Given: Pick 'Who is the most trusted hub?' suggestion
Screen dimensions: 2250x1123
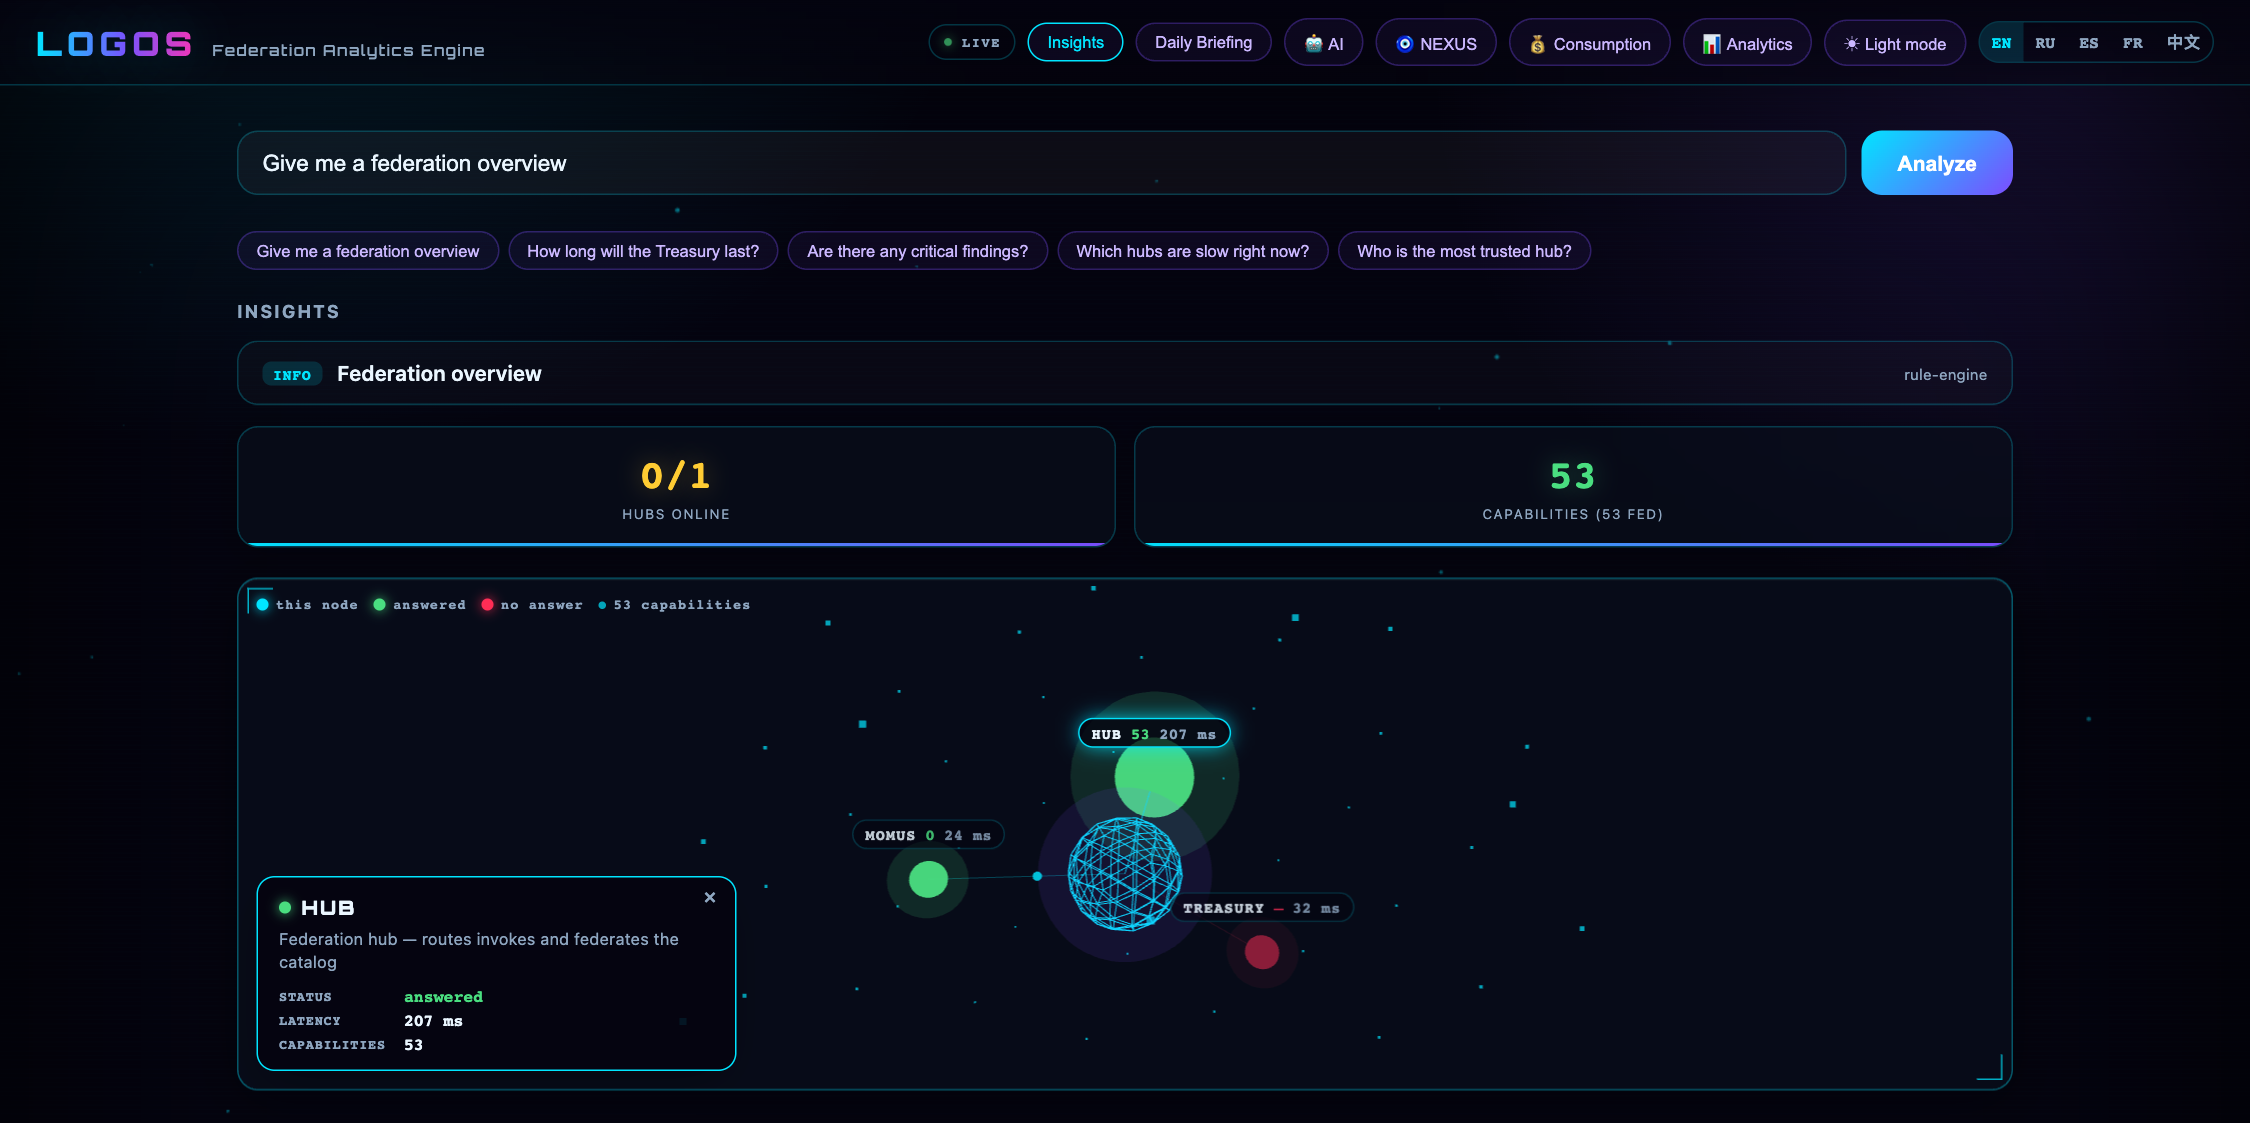Looking at the screenshot, I should pyautogui.click(x=1464, y=251).
